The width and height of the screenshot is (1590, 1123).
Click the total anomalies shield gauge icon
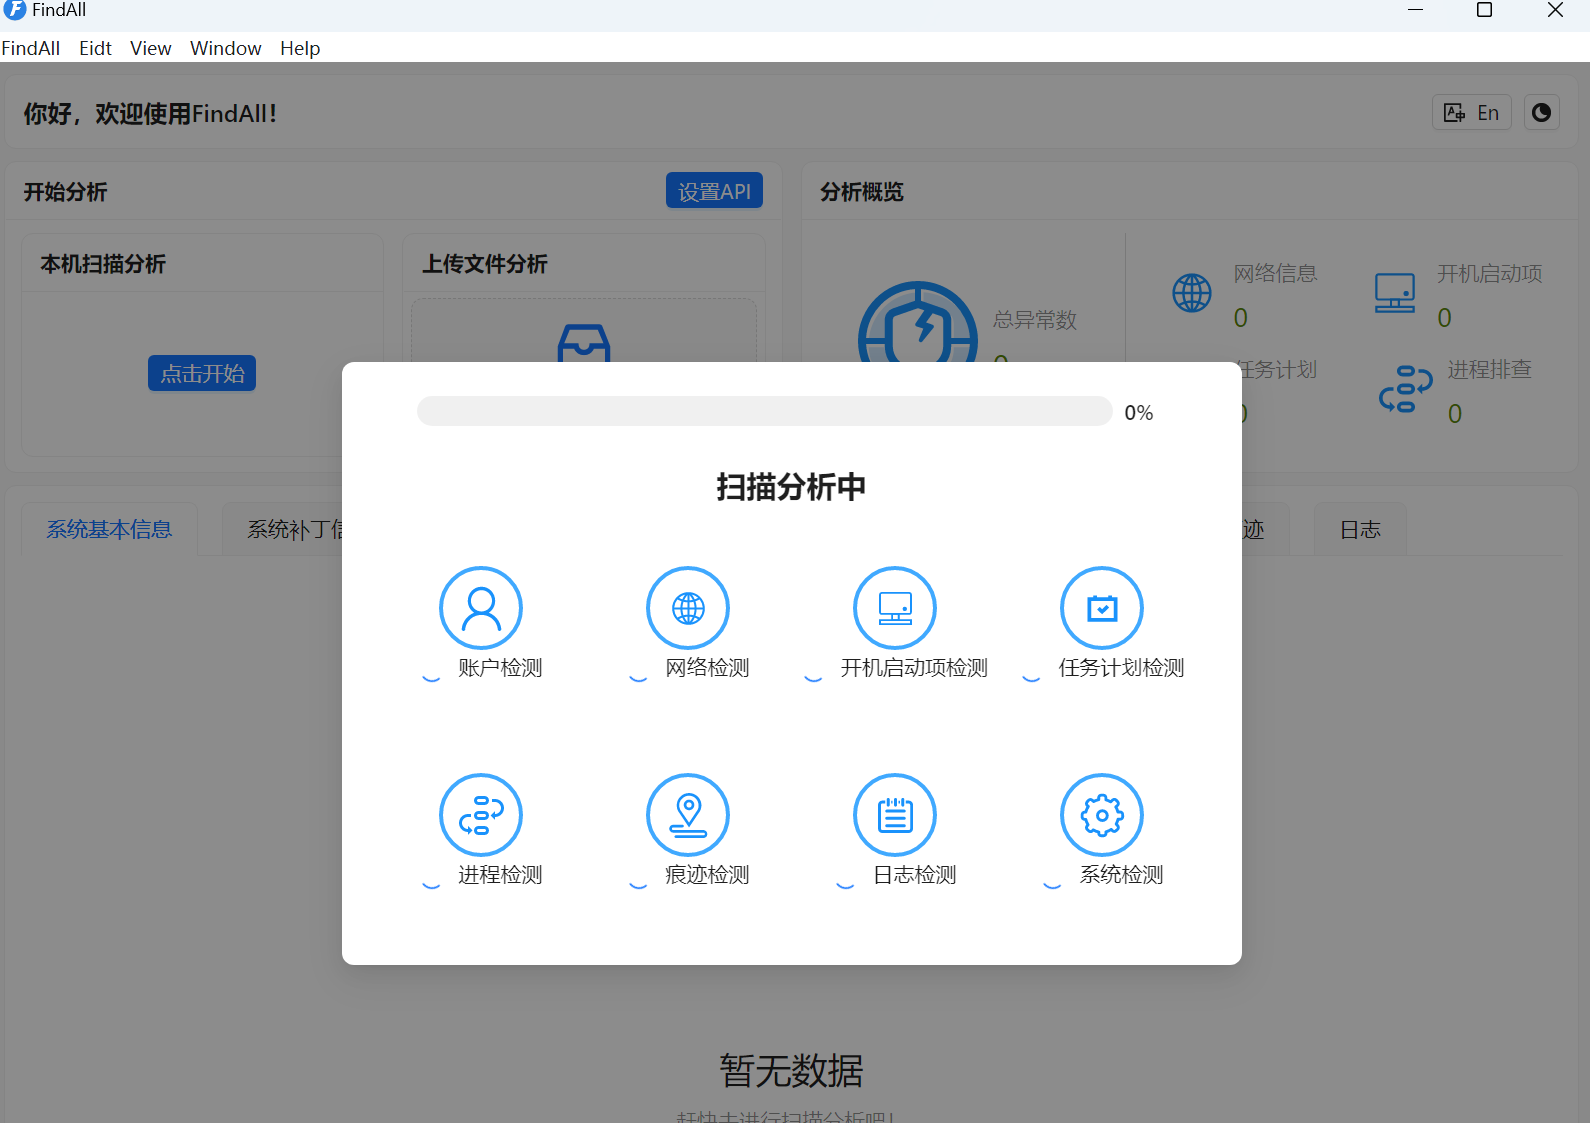(x=918, y=322)
